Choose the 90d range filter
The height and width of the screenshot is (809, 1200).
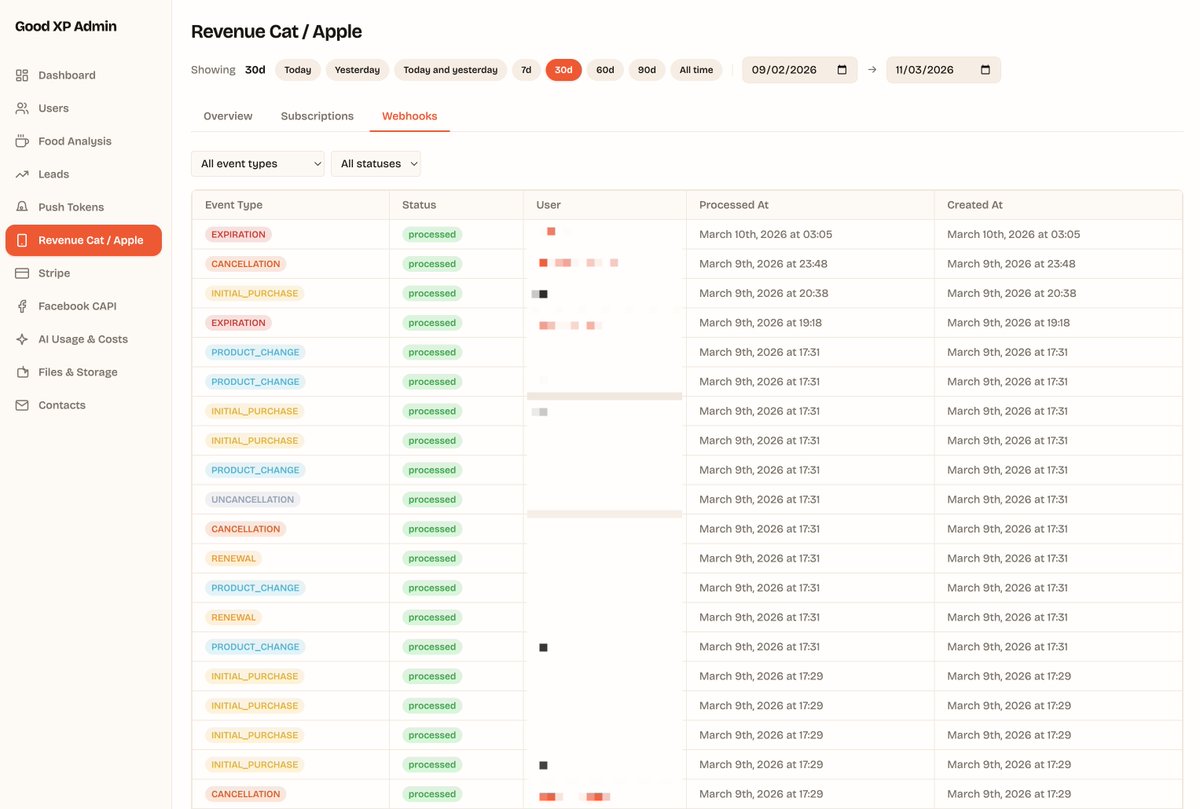click(x=647, y=70)
